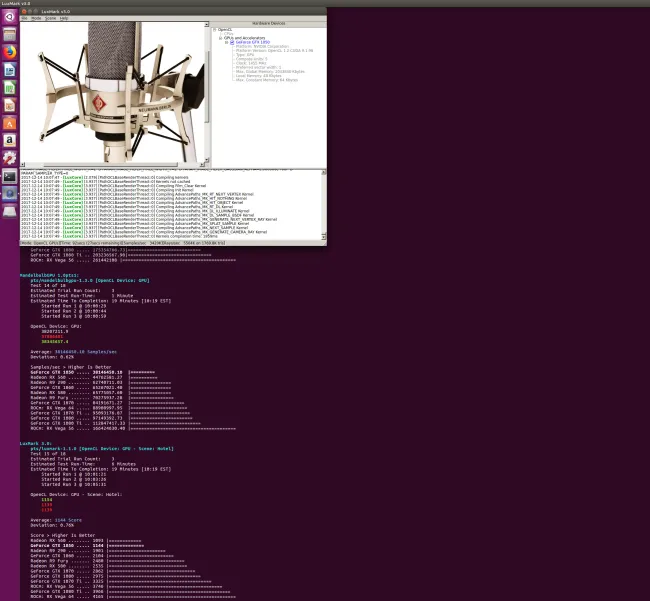Screen dimensions: 650x601
Task: Click the LuxMark status bar text
Action: click(123, 243)
